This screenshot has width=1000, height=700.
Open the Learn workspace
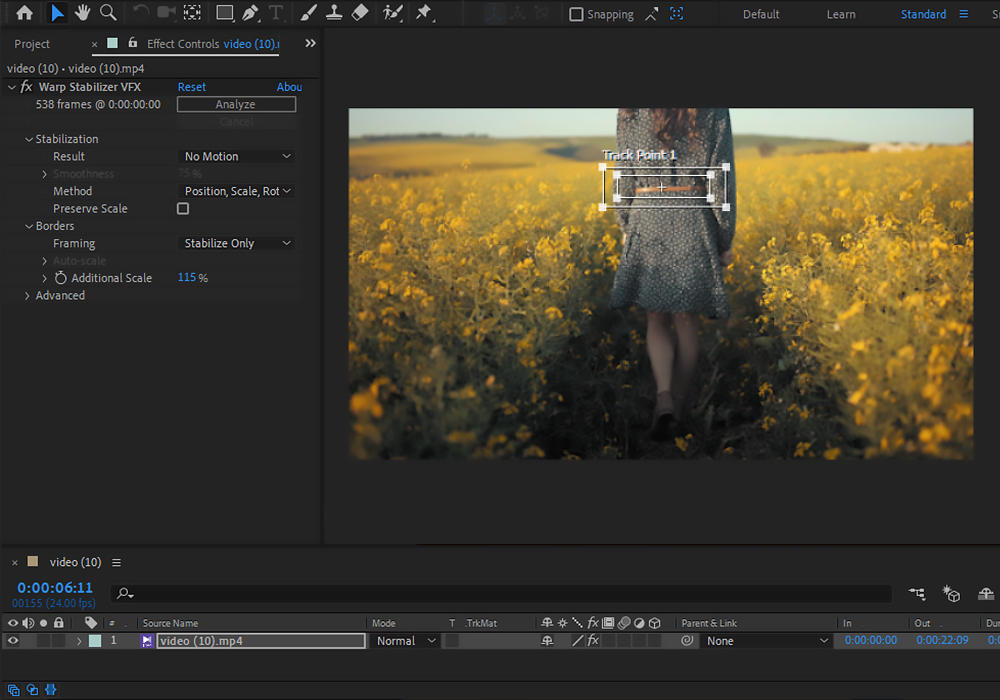click(x=841, y=14)
